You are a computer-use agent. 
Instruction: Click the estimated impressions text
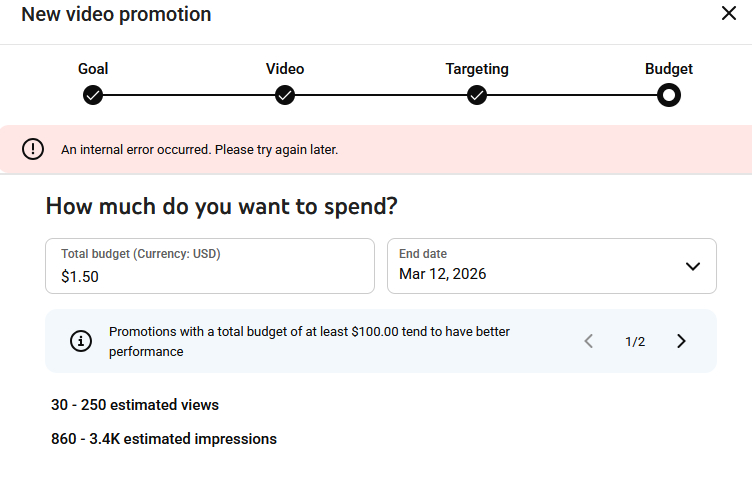[164, 439]
